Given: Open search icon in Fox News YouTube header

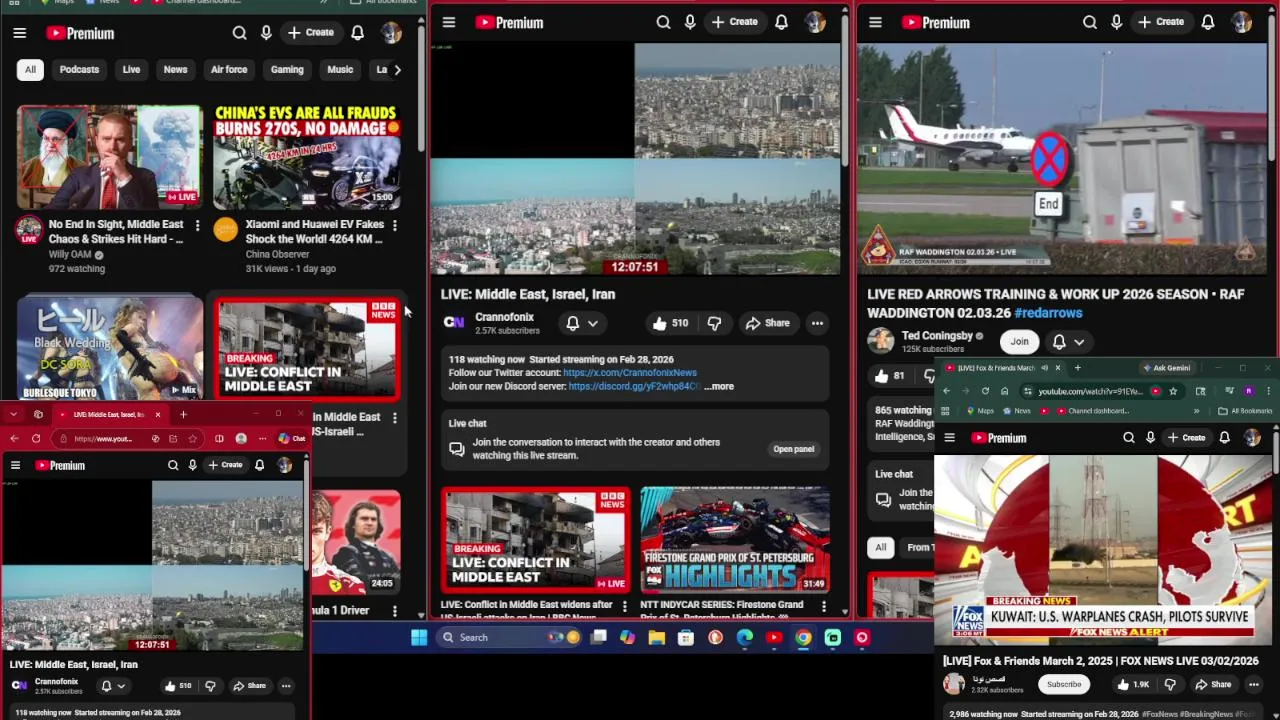Looking at the screenshot, I should (x=1128, y=437).
